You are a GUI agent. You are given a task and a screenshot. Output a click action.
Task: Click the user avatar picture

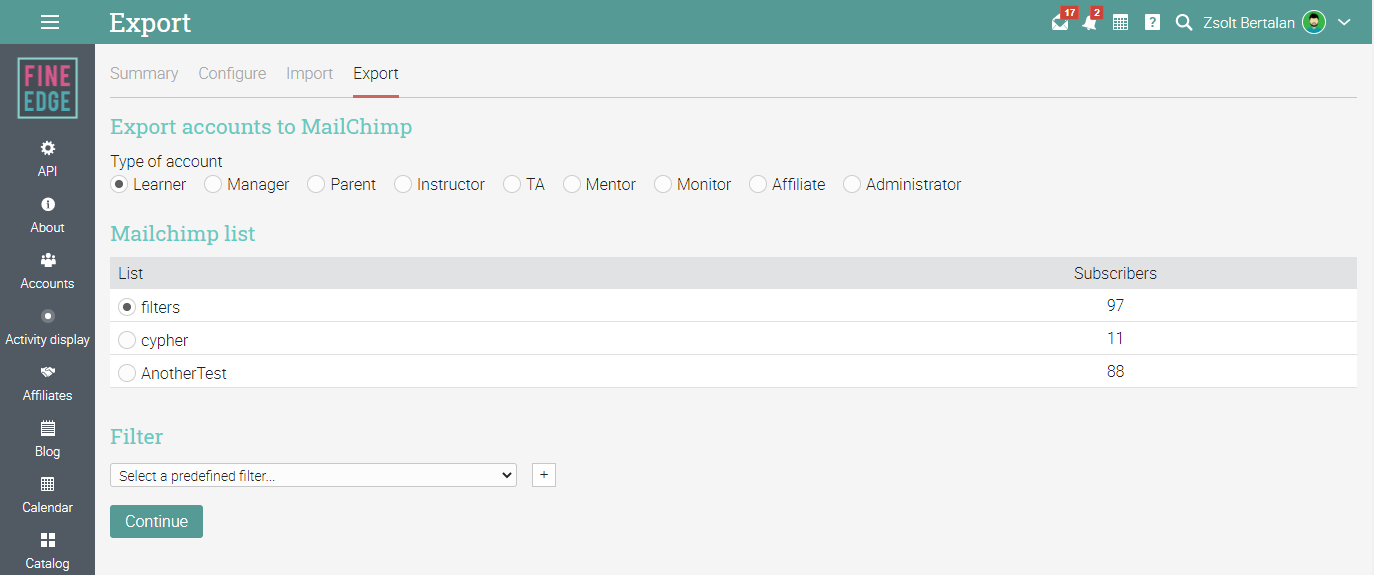(x=1314, y=22)
